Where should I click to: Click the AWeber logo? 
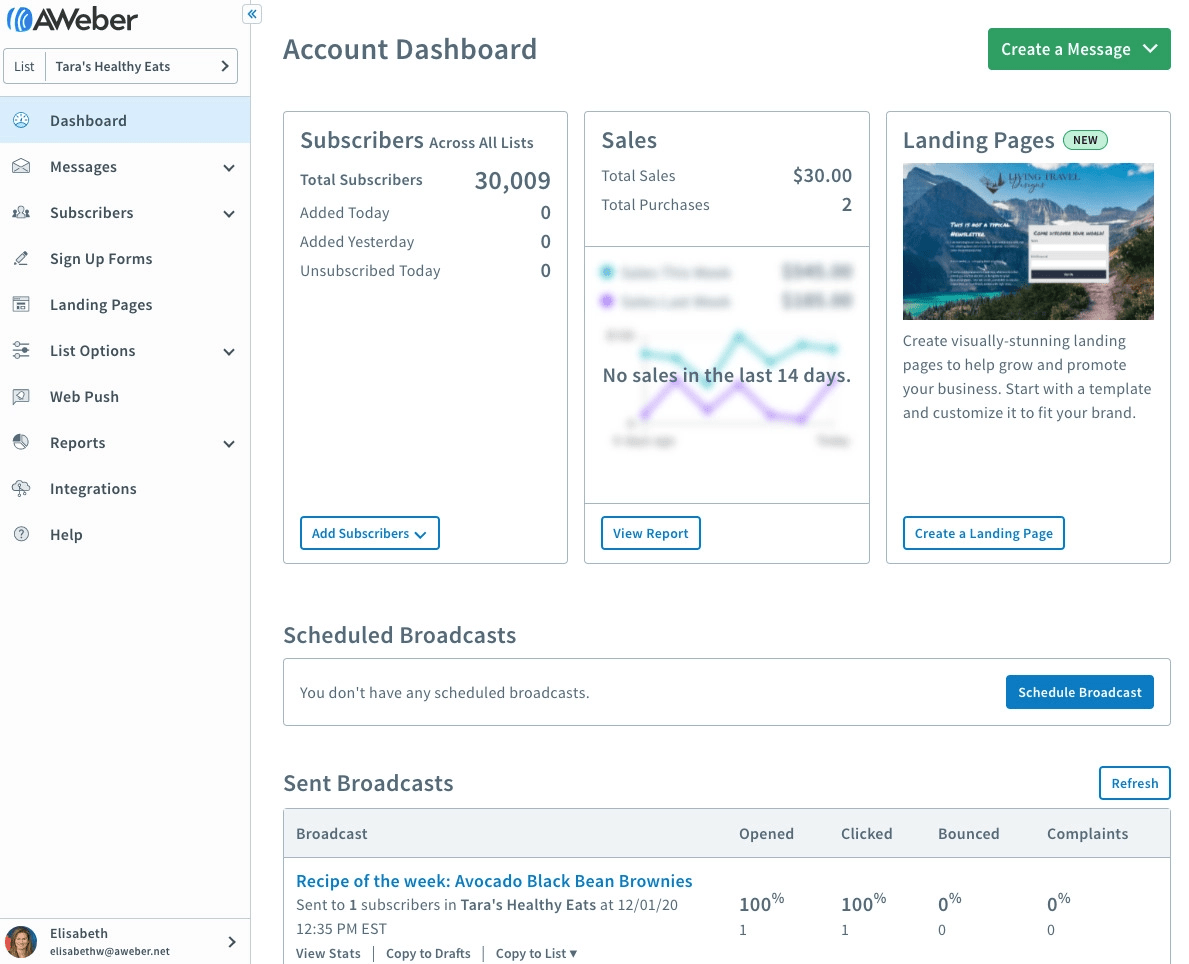tap(72, 18)
